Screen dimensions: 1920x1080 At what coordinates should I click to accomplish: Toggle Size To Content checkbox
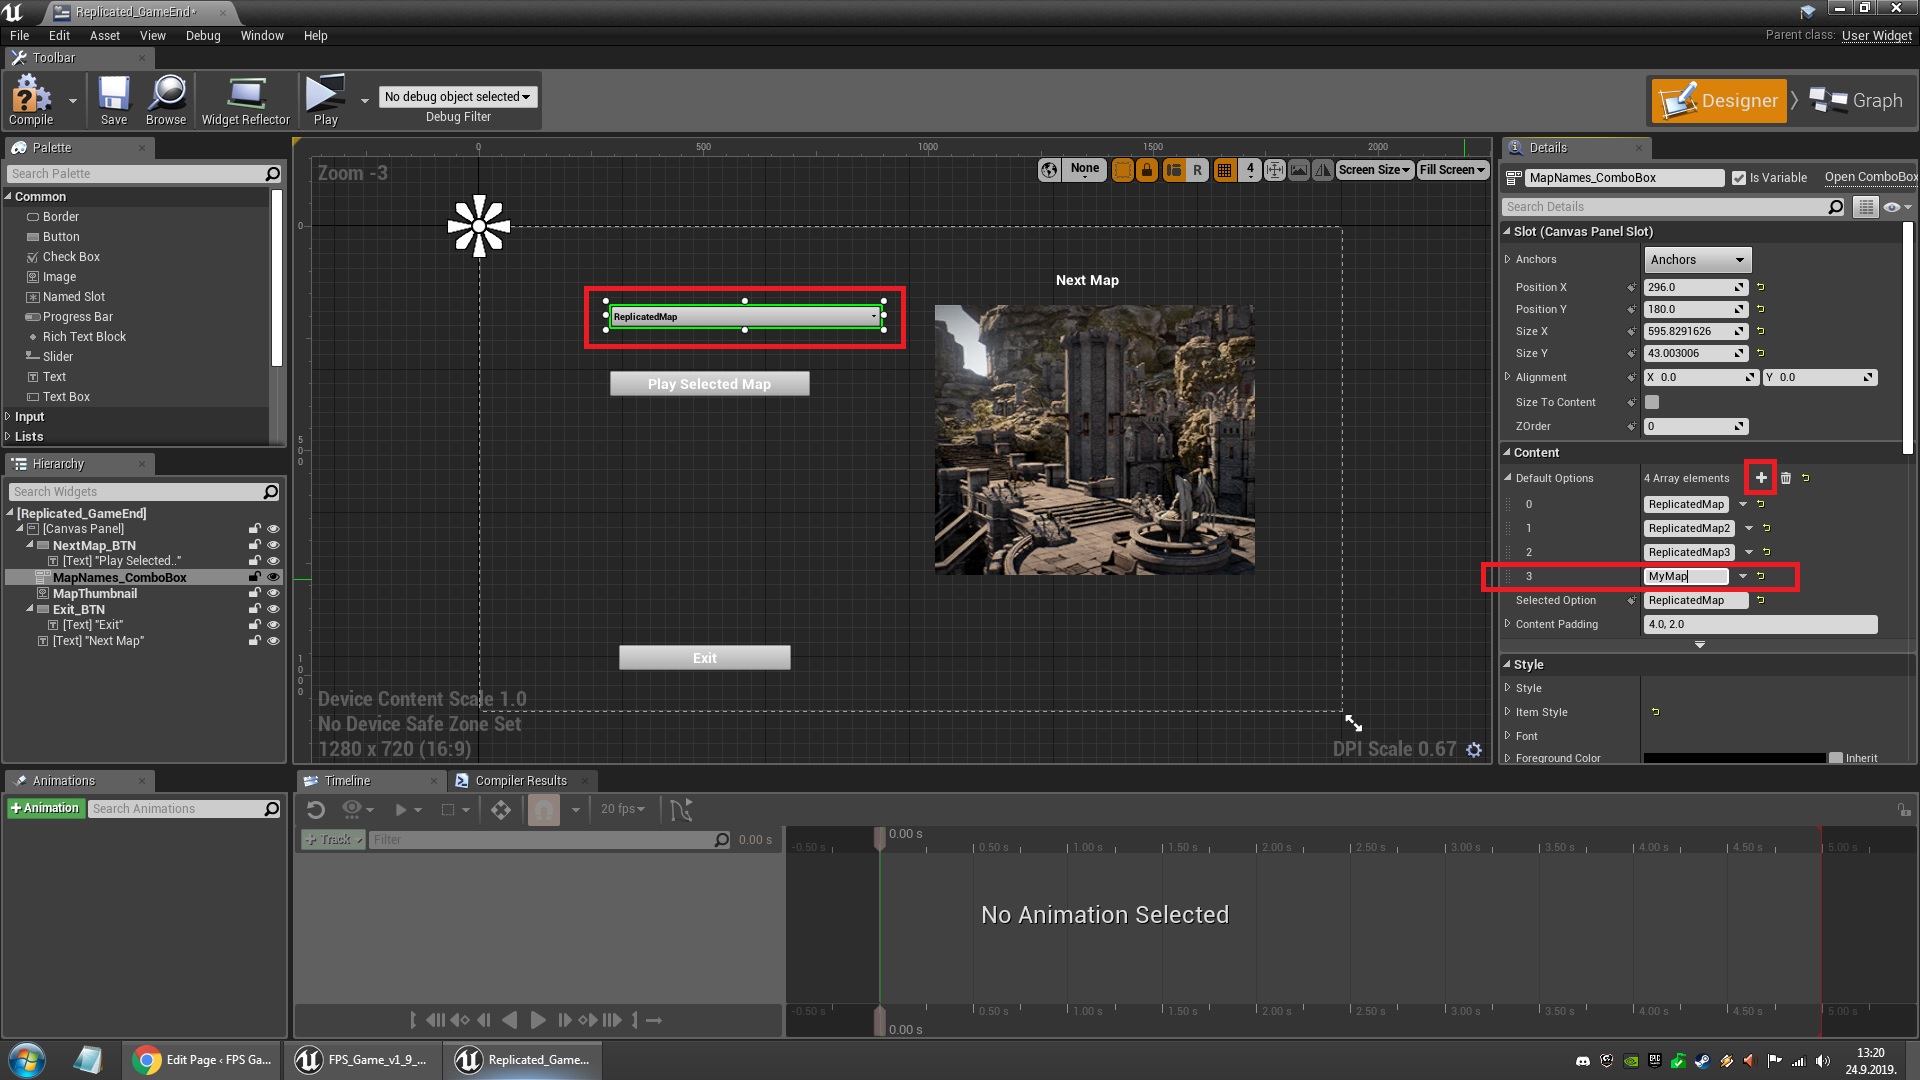(x=1652, y=402)
